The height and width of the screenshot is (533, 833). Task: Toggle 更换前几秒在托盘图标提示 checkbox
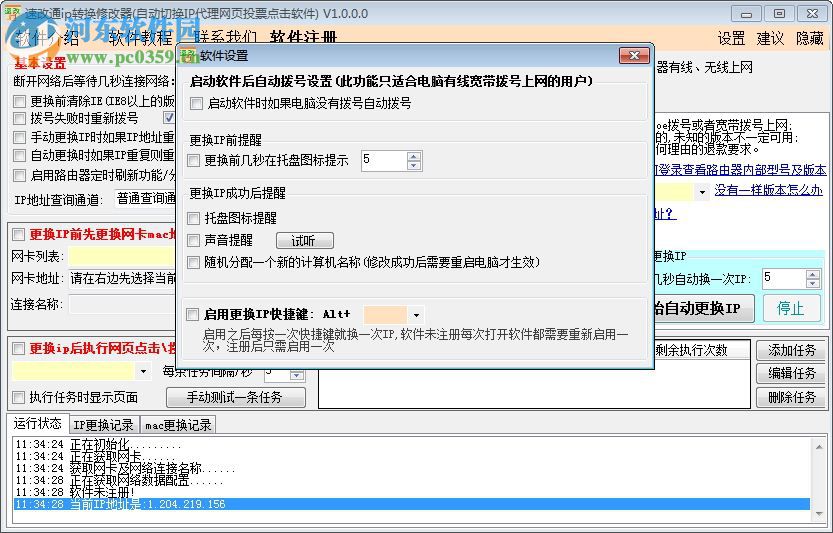click(194, 160)
